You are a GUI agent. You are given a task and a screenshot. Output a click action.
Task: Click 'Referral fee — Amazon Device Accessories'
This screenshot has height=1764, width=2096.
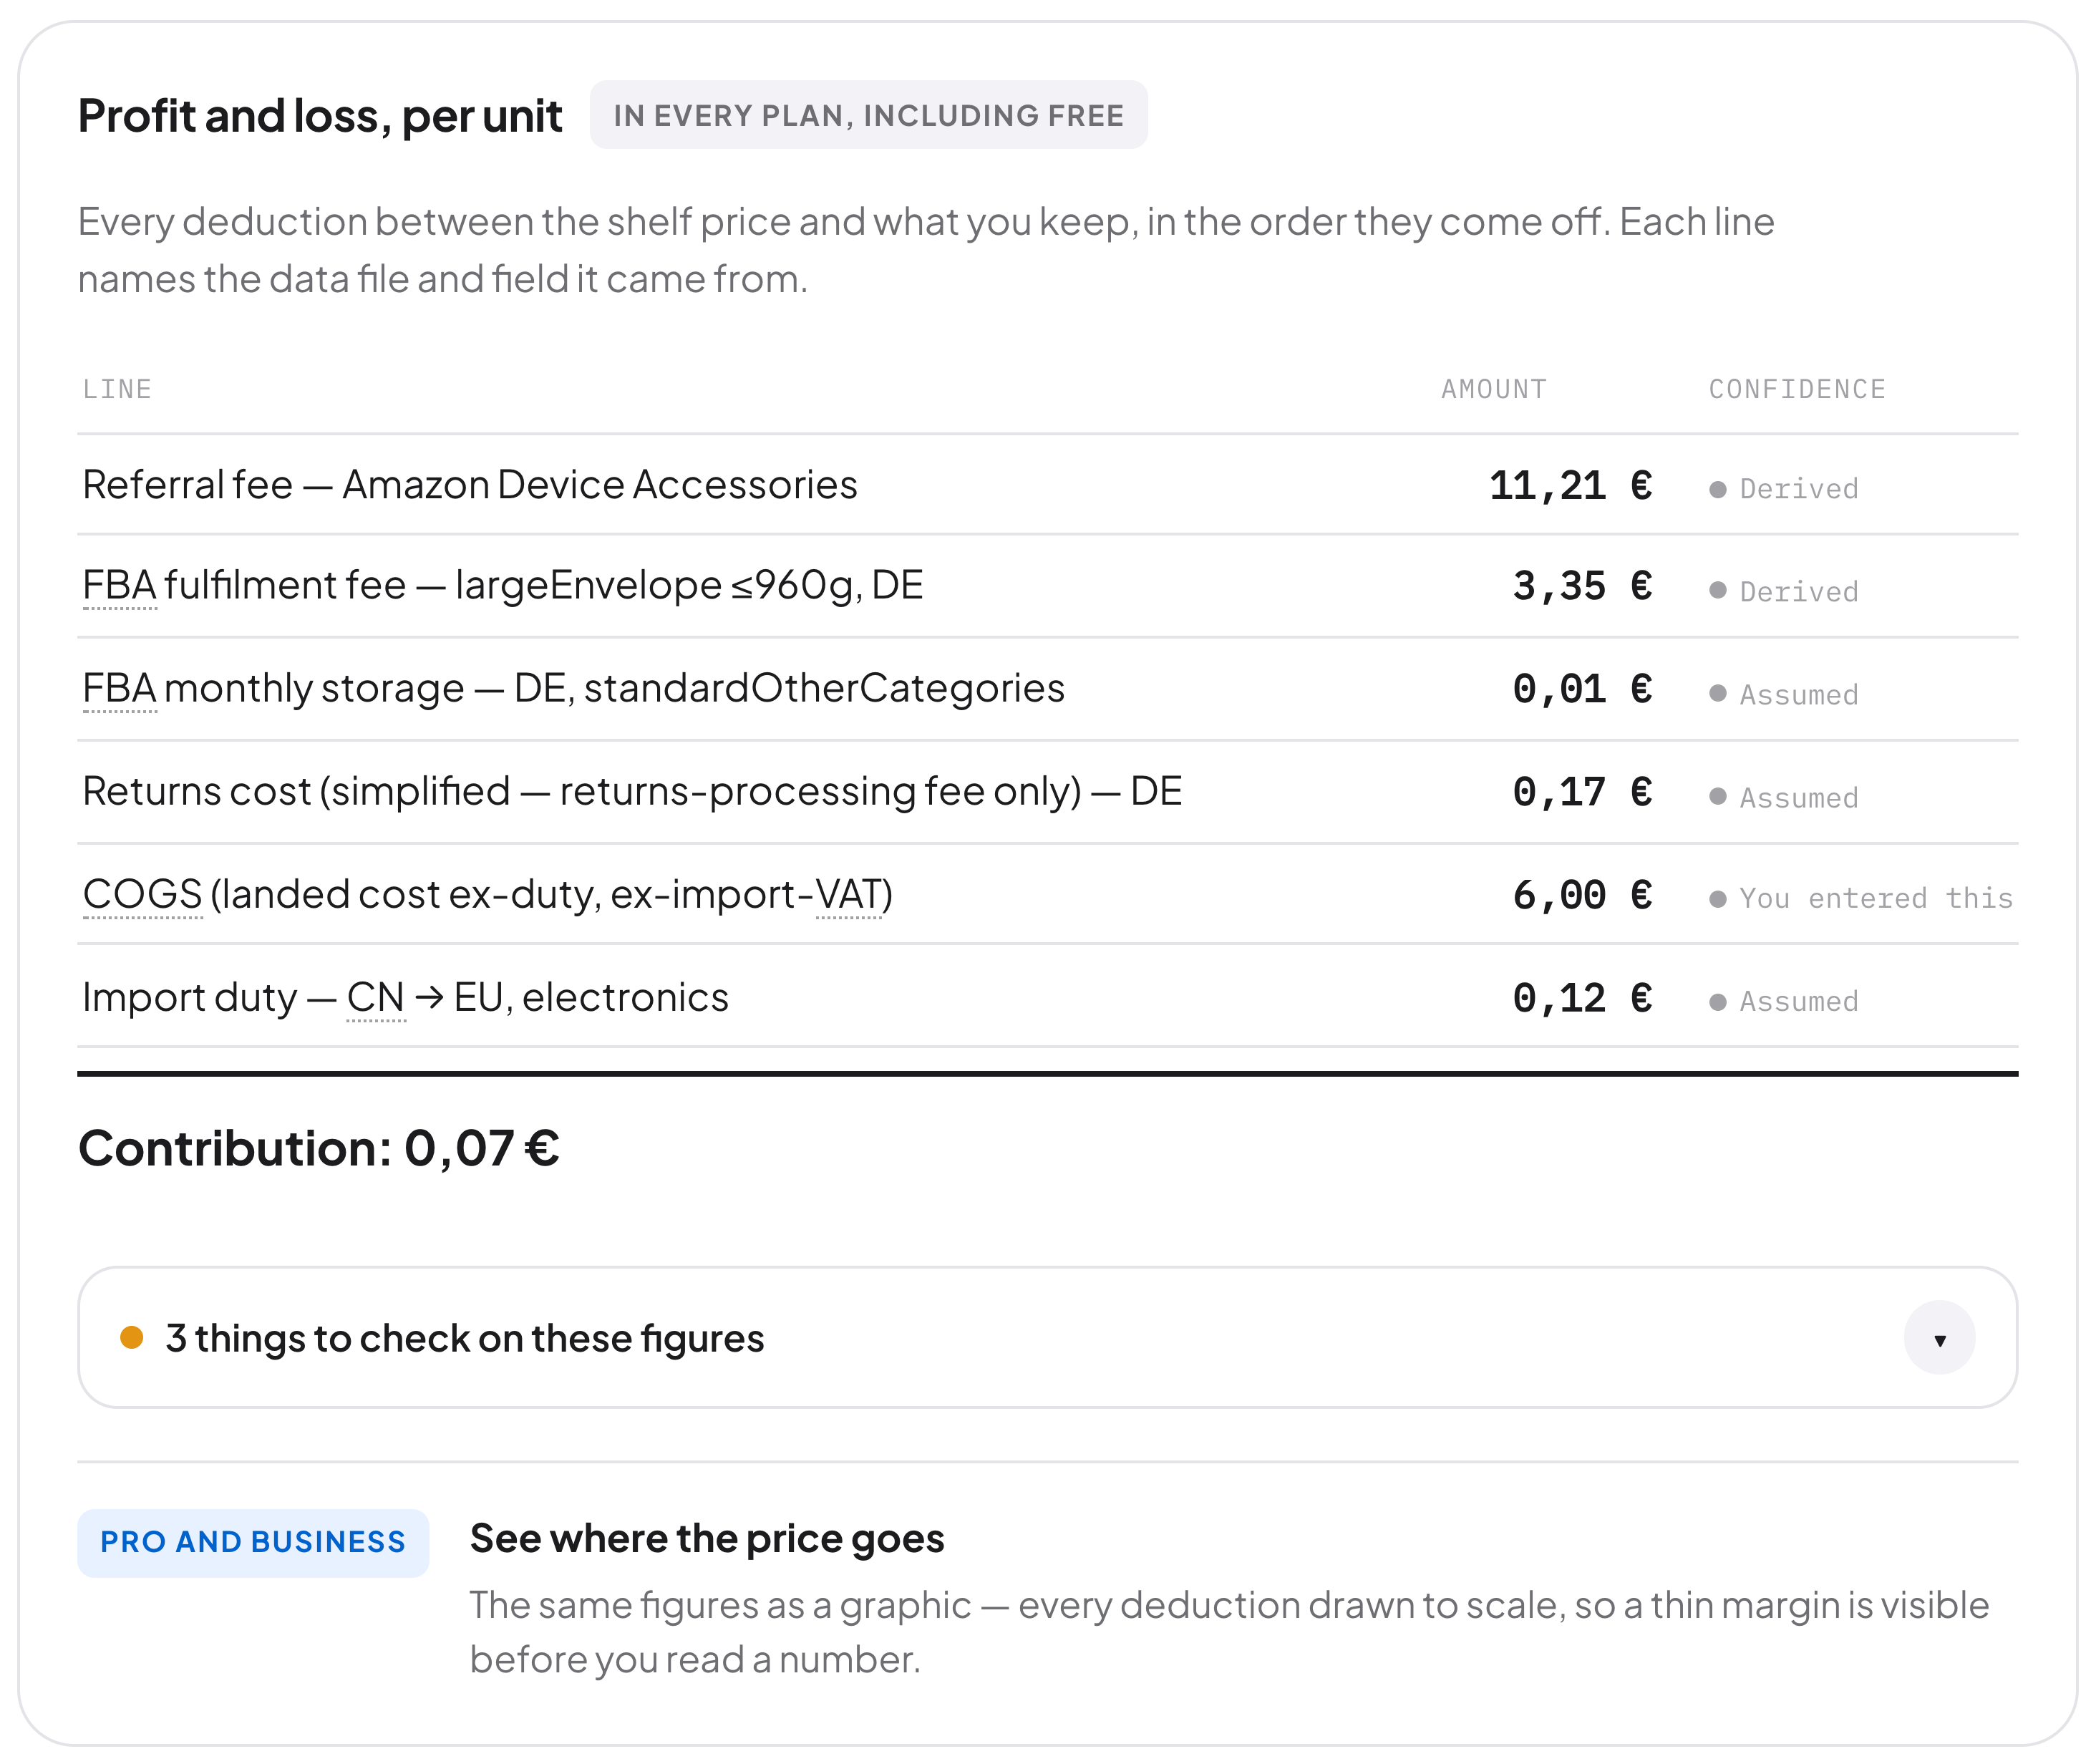pos(470,485)
